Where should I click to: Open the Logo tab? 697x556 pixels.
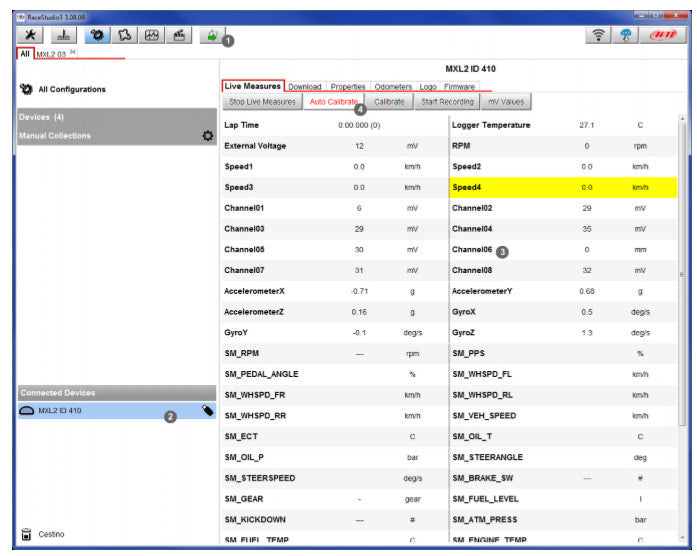428,87
